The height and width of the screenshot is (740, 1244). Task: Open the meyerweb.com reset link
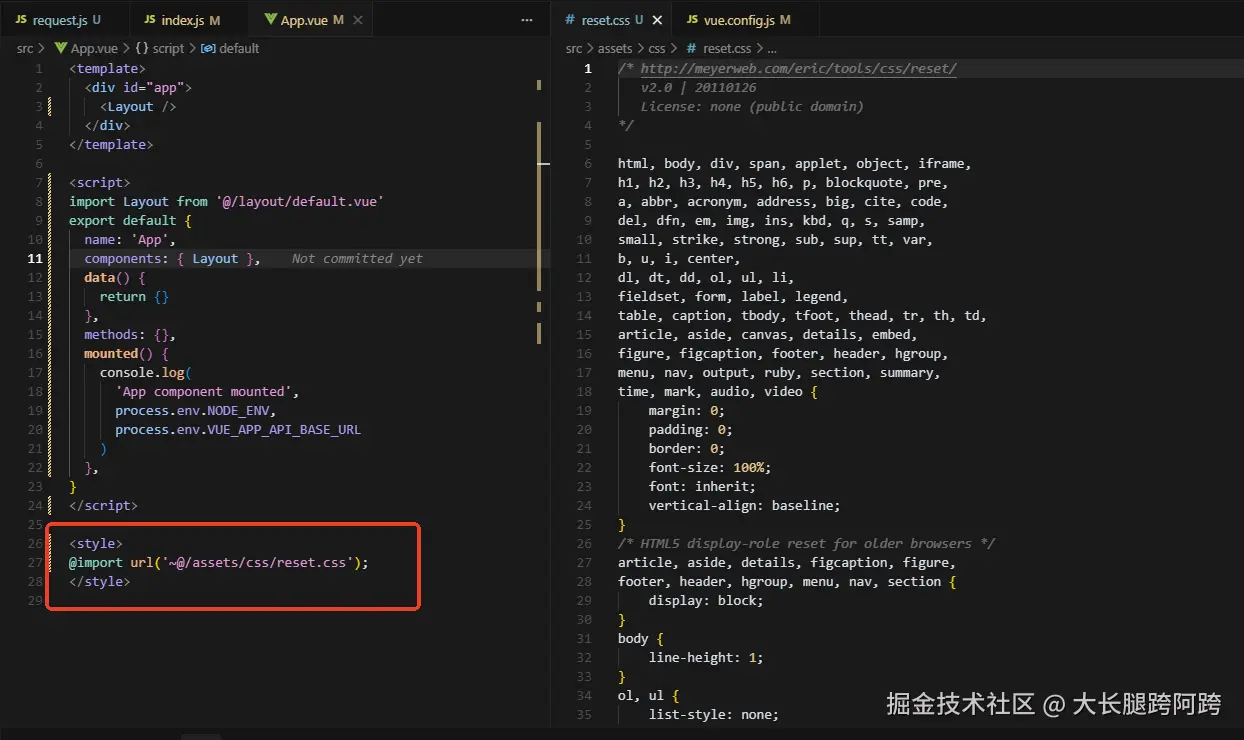click(x=798, y=68)
